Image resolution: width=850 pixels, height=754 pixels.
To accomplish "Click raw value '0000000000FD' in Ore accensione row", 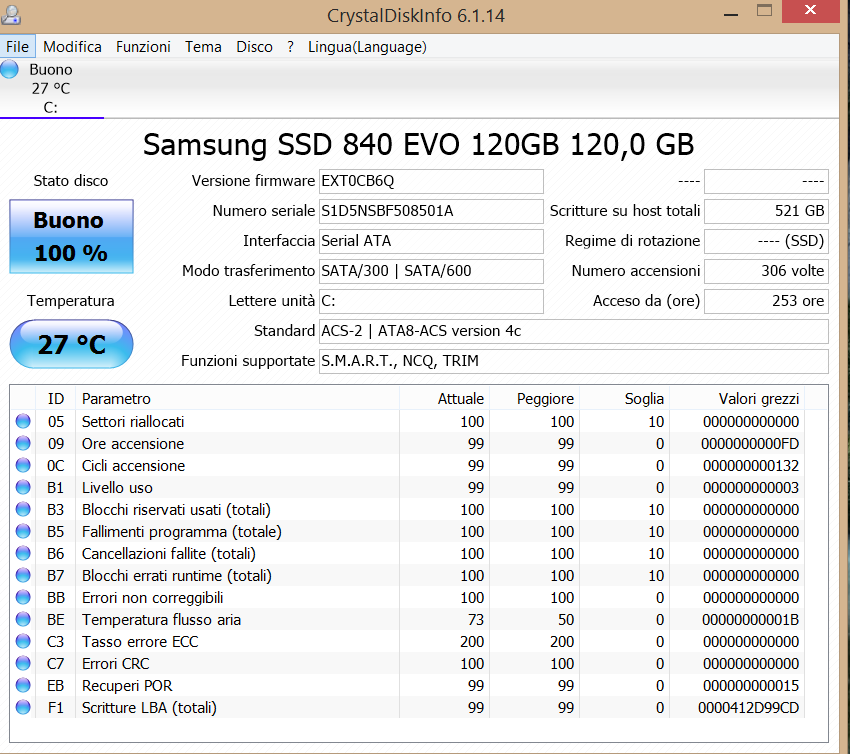I will [x=750, y=444].
